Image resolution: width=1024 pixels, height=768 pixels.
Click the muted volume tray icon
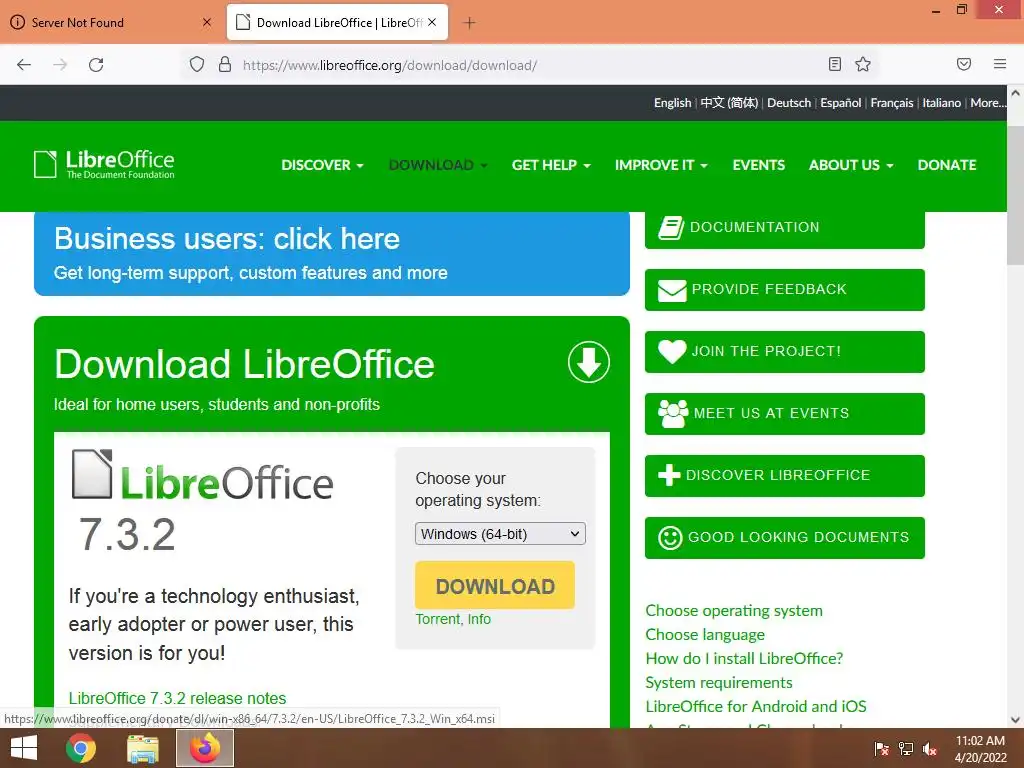click(930, 748)
